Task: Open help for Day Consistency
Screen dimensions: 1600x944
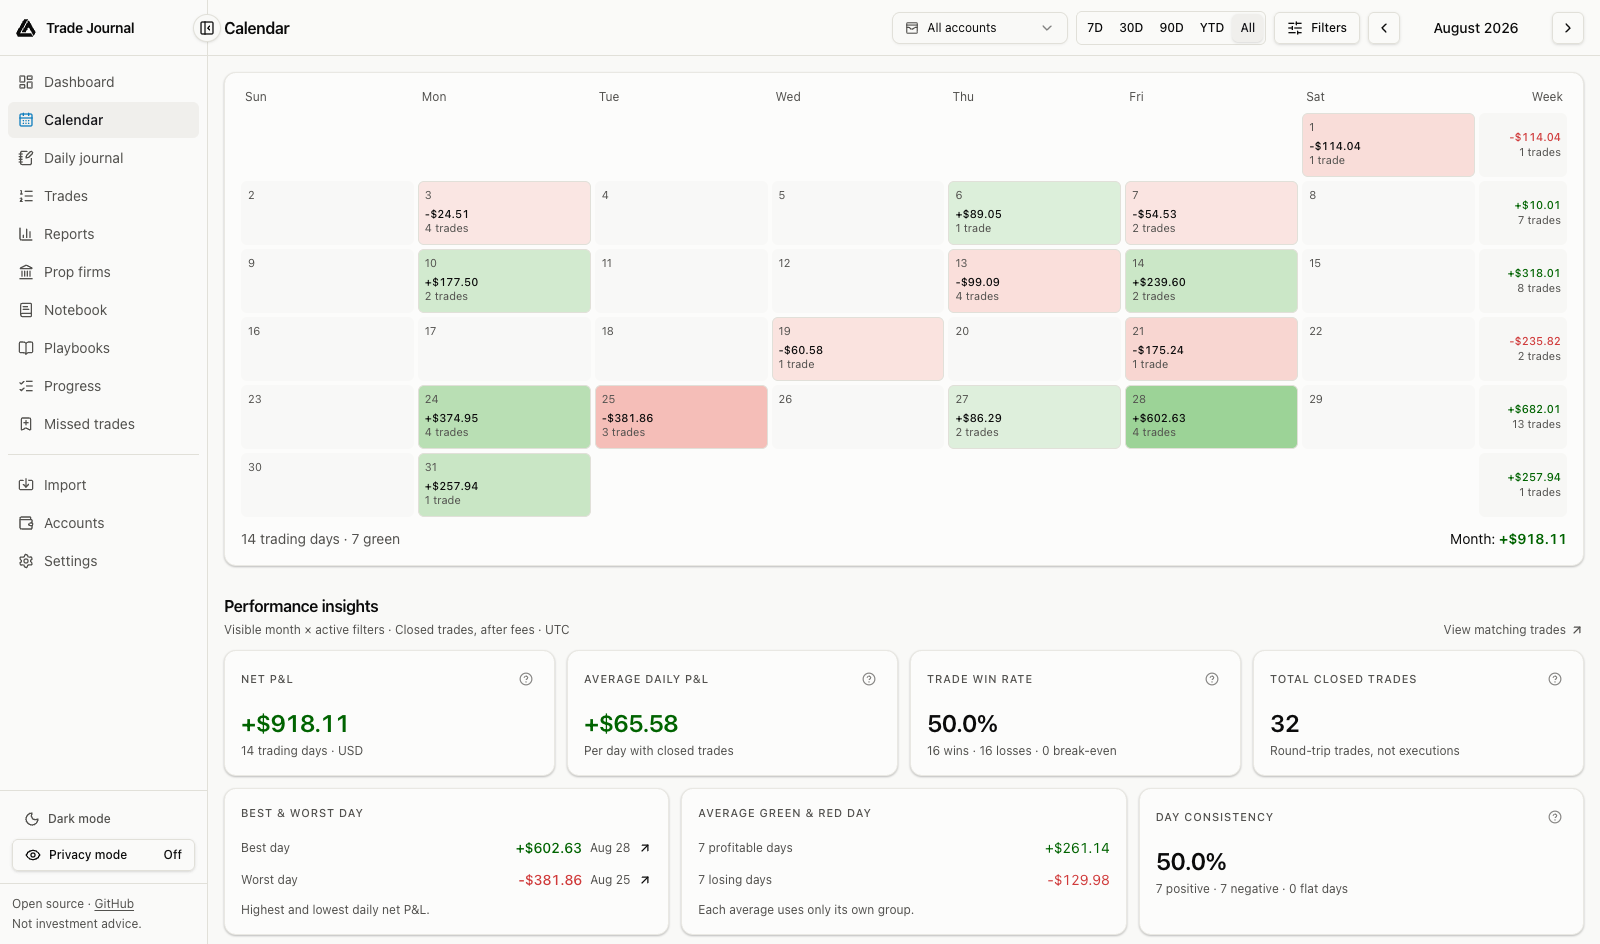Action: pos(1555,817)
